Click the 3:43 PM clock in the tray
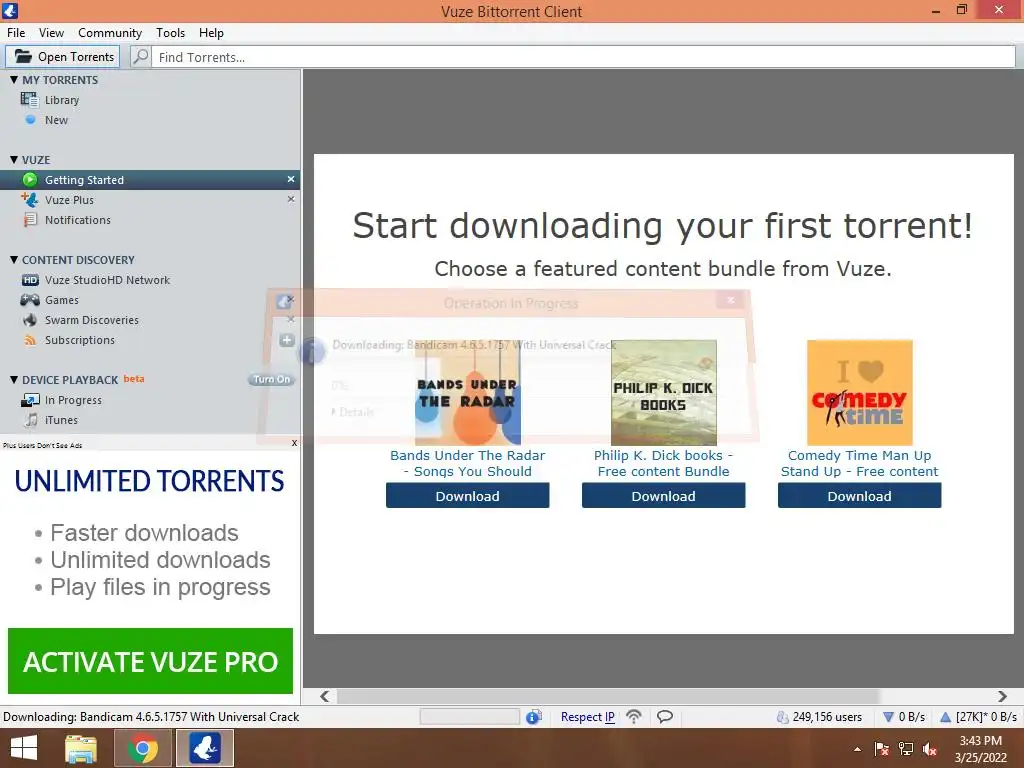This screenshot has height=768, width=1024. [980, 741]
